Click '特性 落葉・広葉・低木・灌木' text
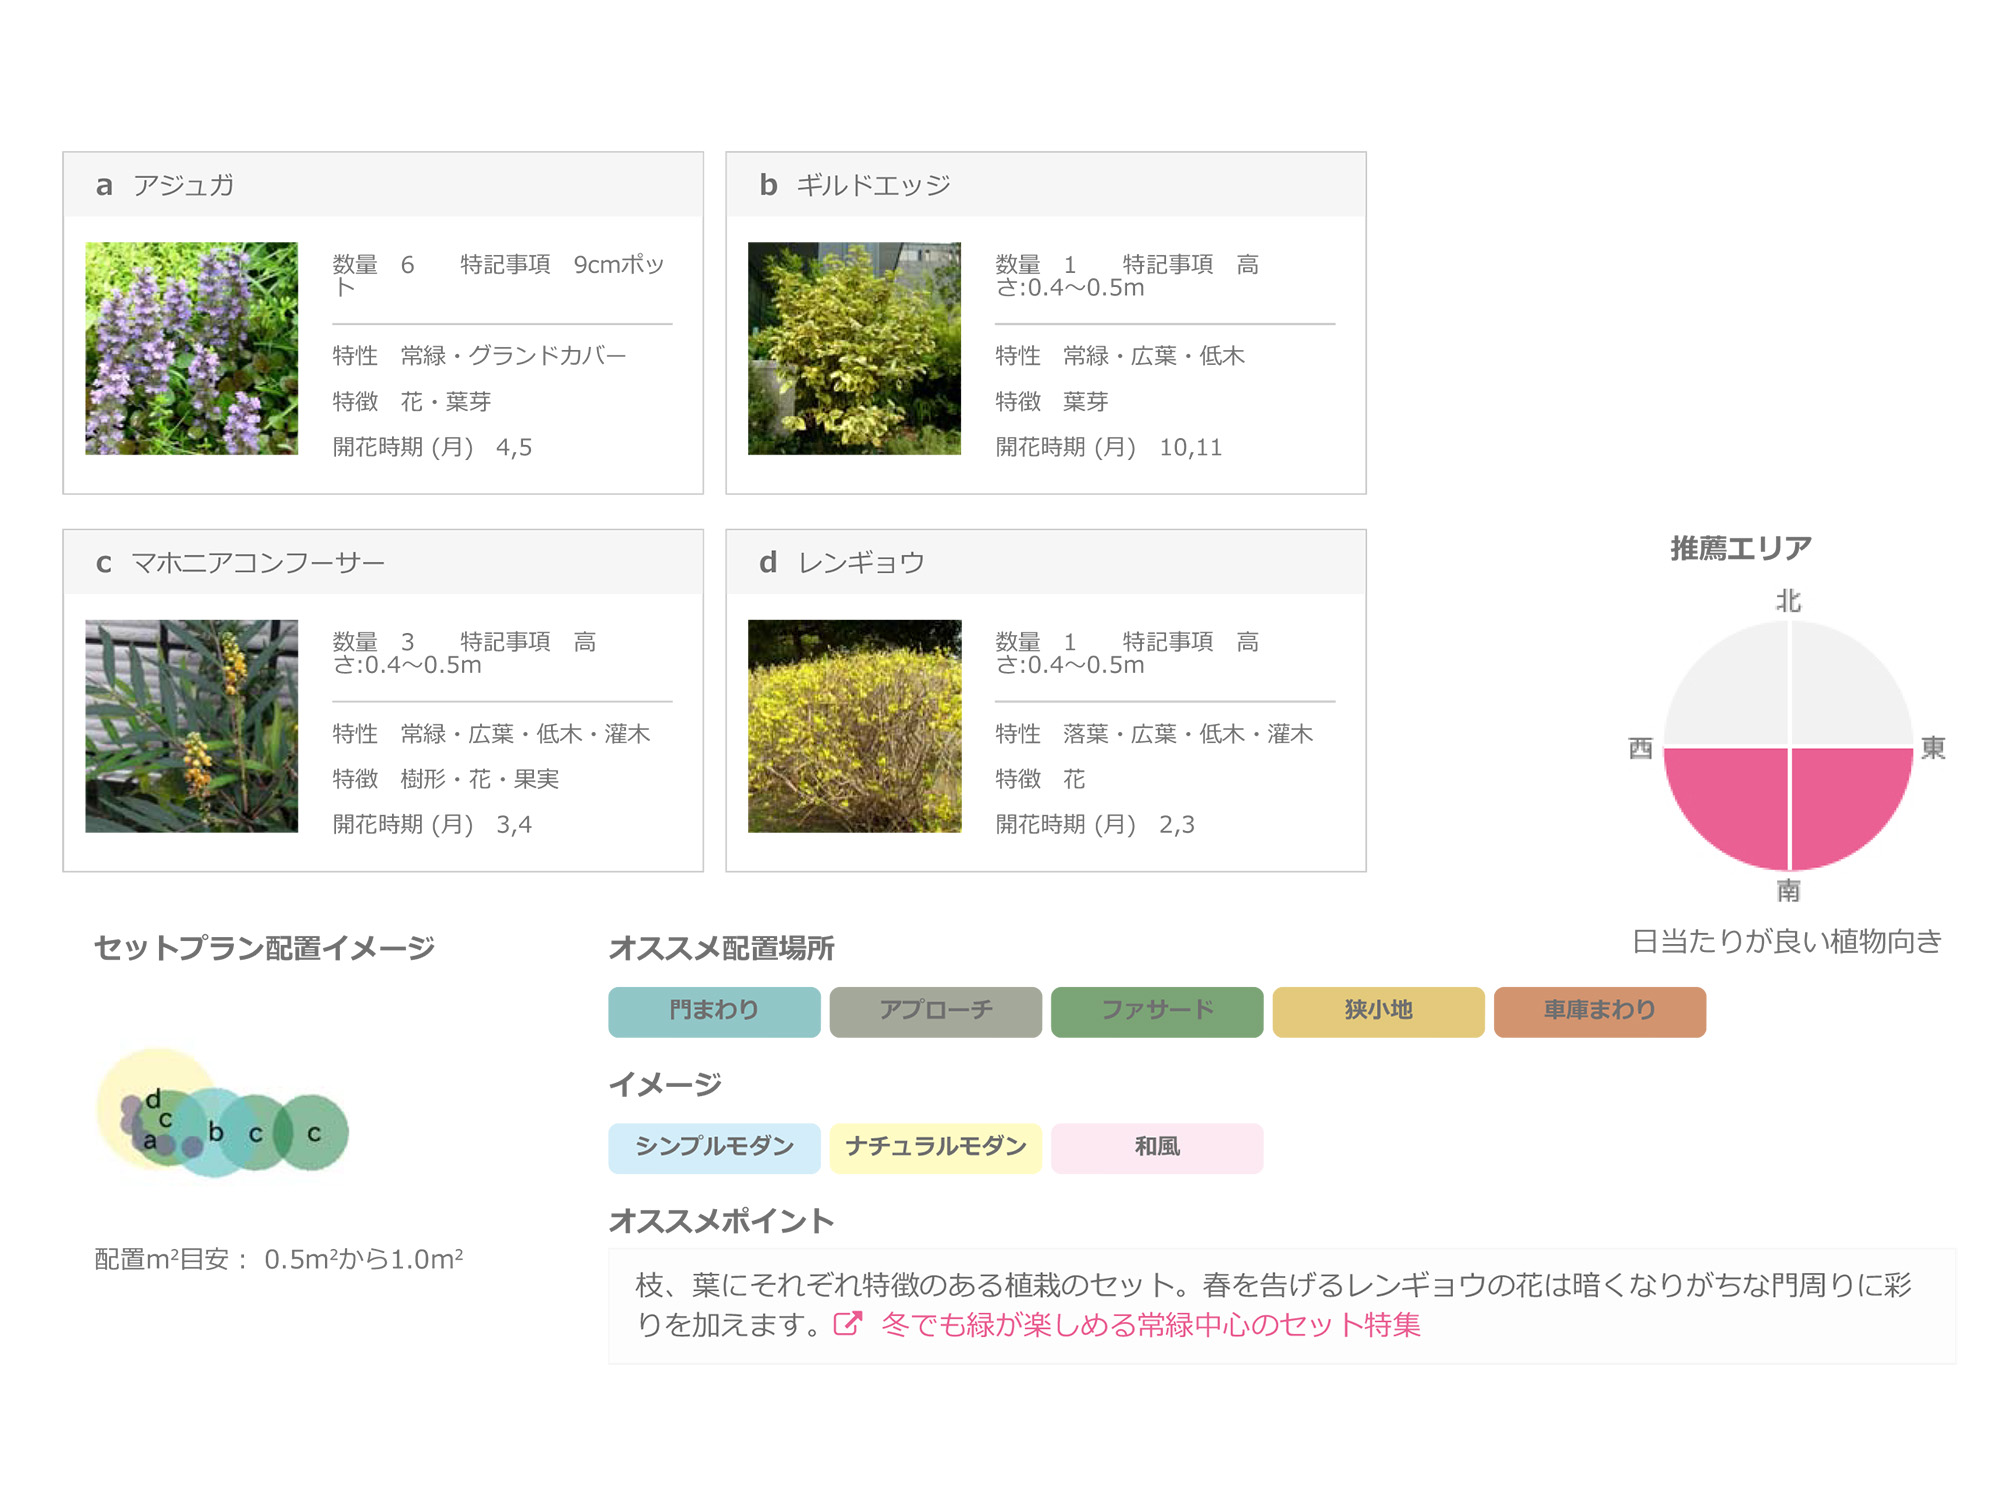The width and height of the screenshot is (2000, 1500). pos(1154,734)
